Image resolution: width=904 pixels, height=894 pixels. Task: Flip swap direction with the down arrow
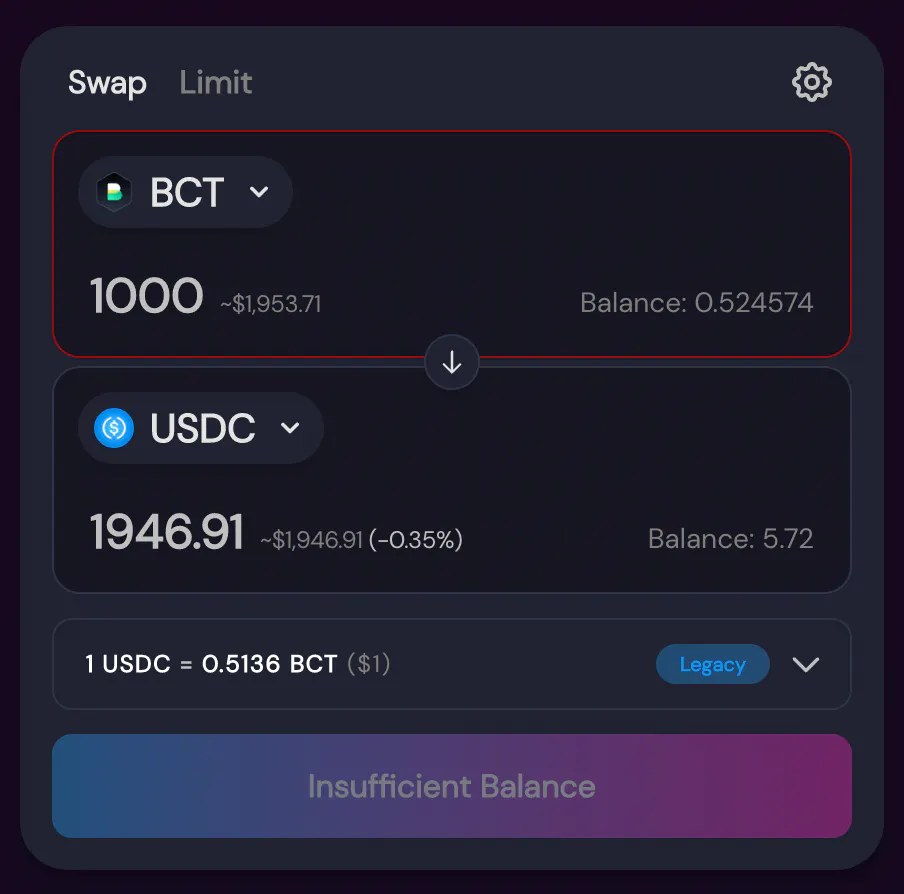click(452, 363)
